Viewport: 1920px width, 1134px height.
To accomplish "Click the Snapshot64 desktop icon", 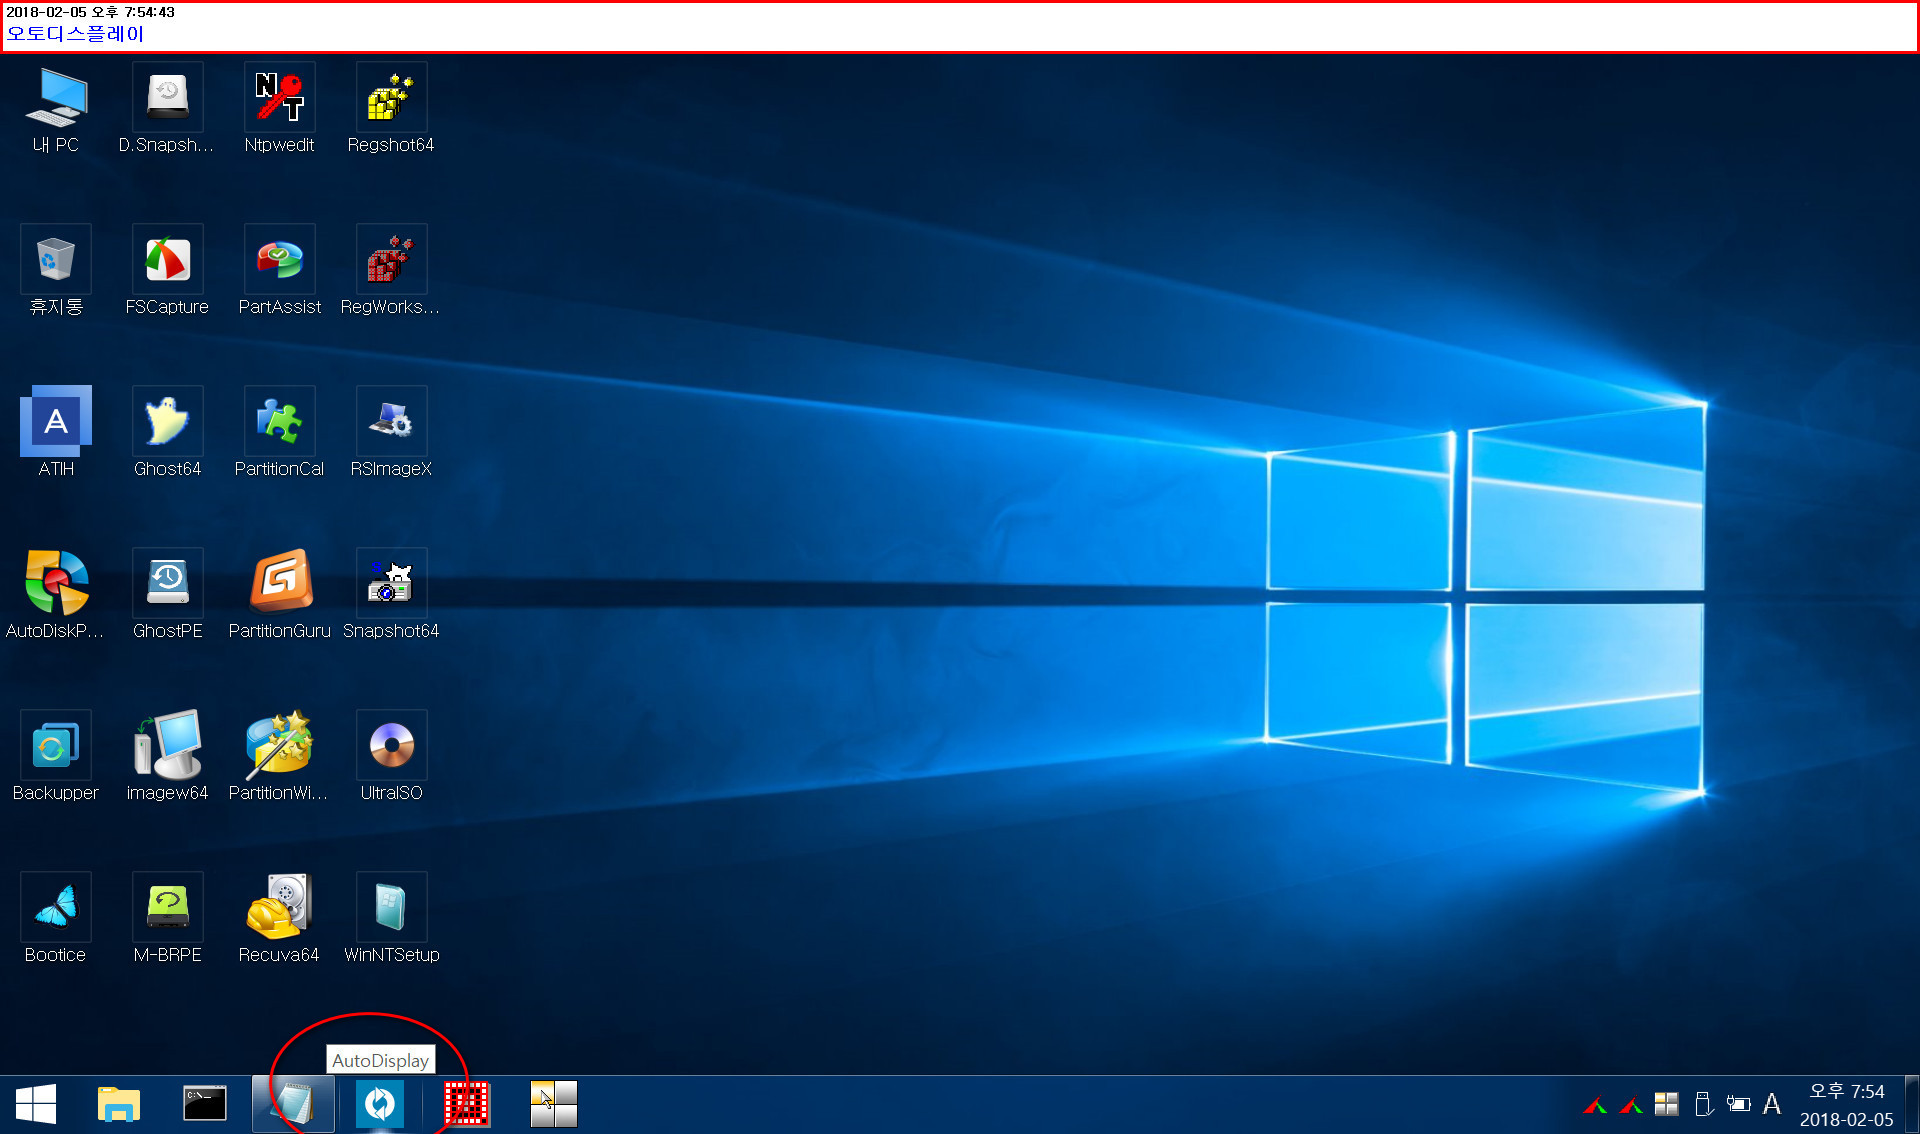I will pyautogui.click(x=391, y=595).
